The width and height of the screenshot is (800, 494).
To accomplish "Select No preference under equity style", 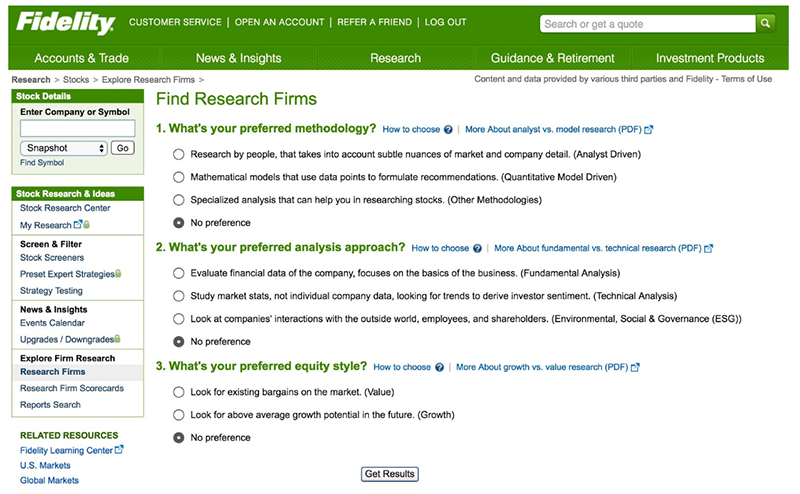I will (179, 438).
